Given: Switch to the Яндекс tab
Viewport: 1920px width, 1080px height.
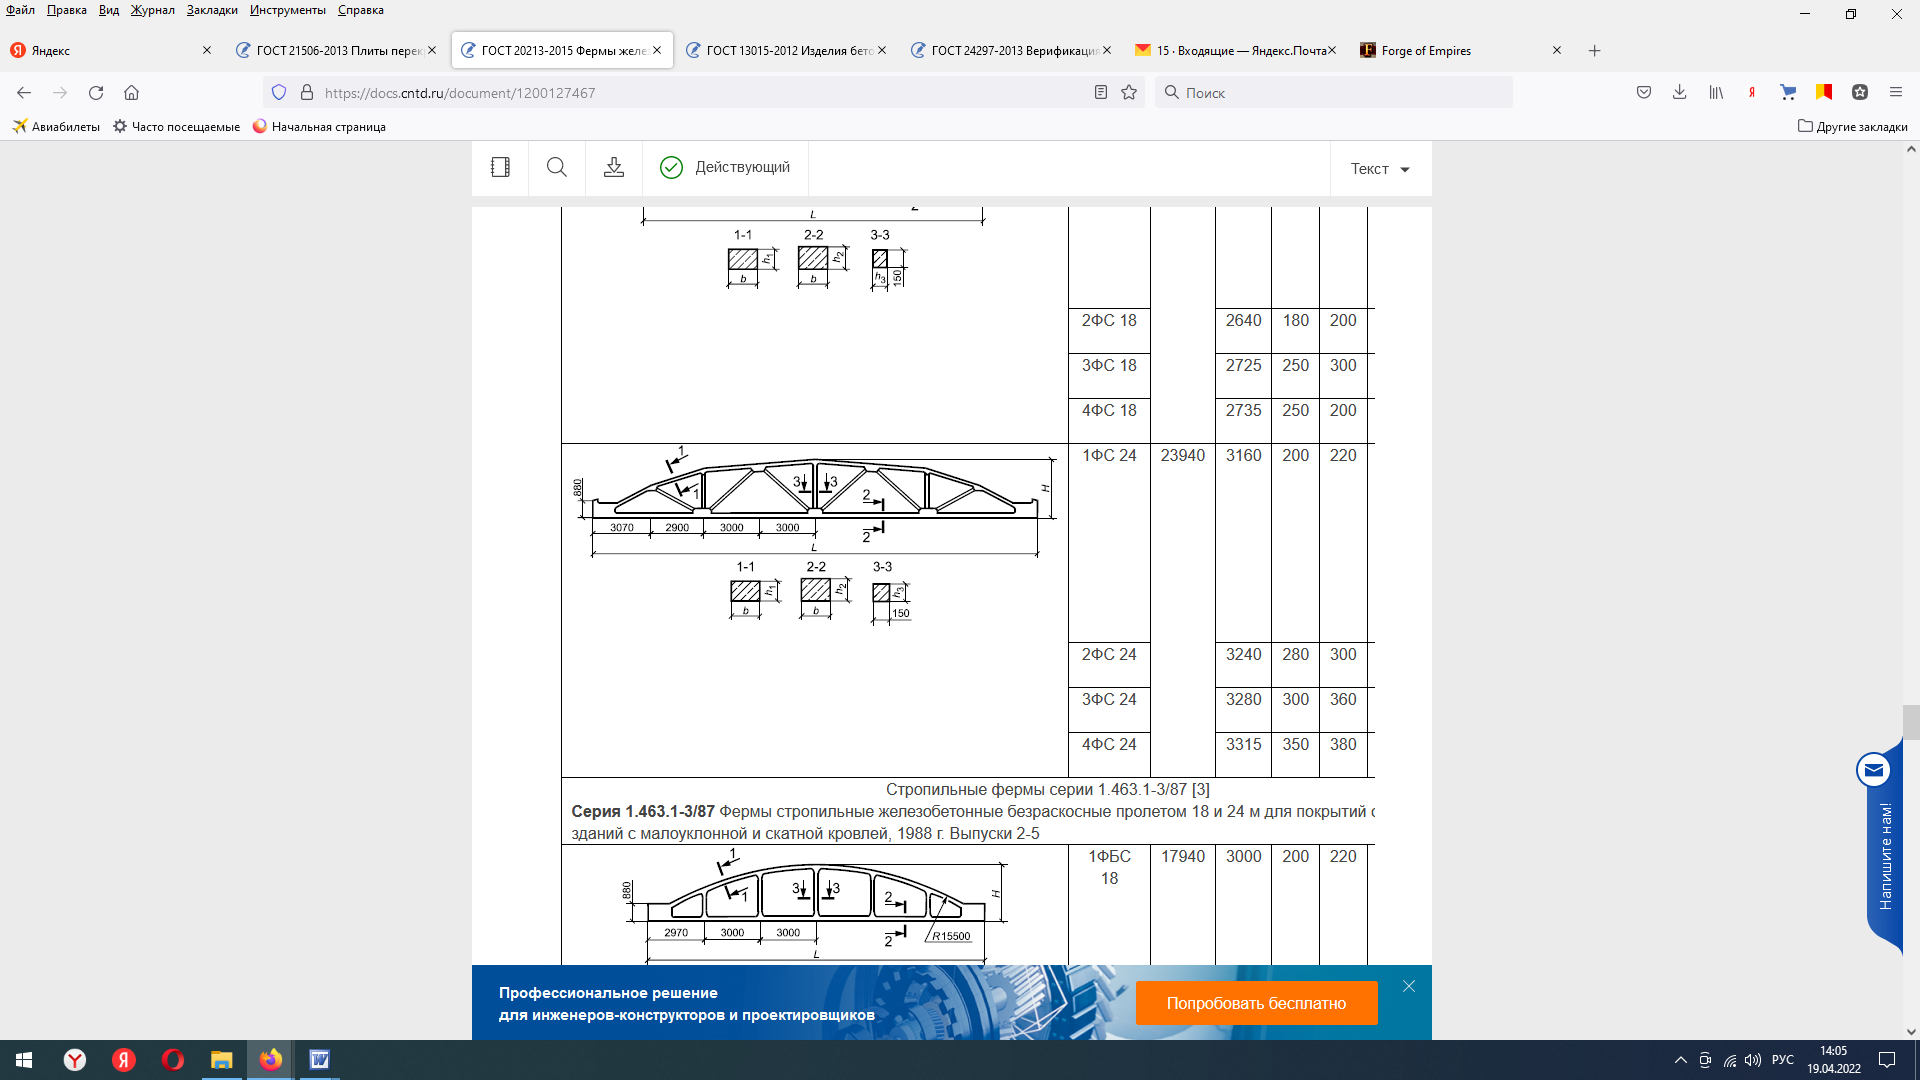Looking at the screenshot, I should point(111,51).
